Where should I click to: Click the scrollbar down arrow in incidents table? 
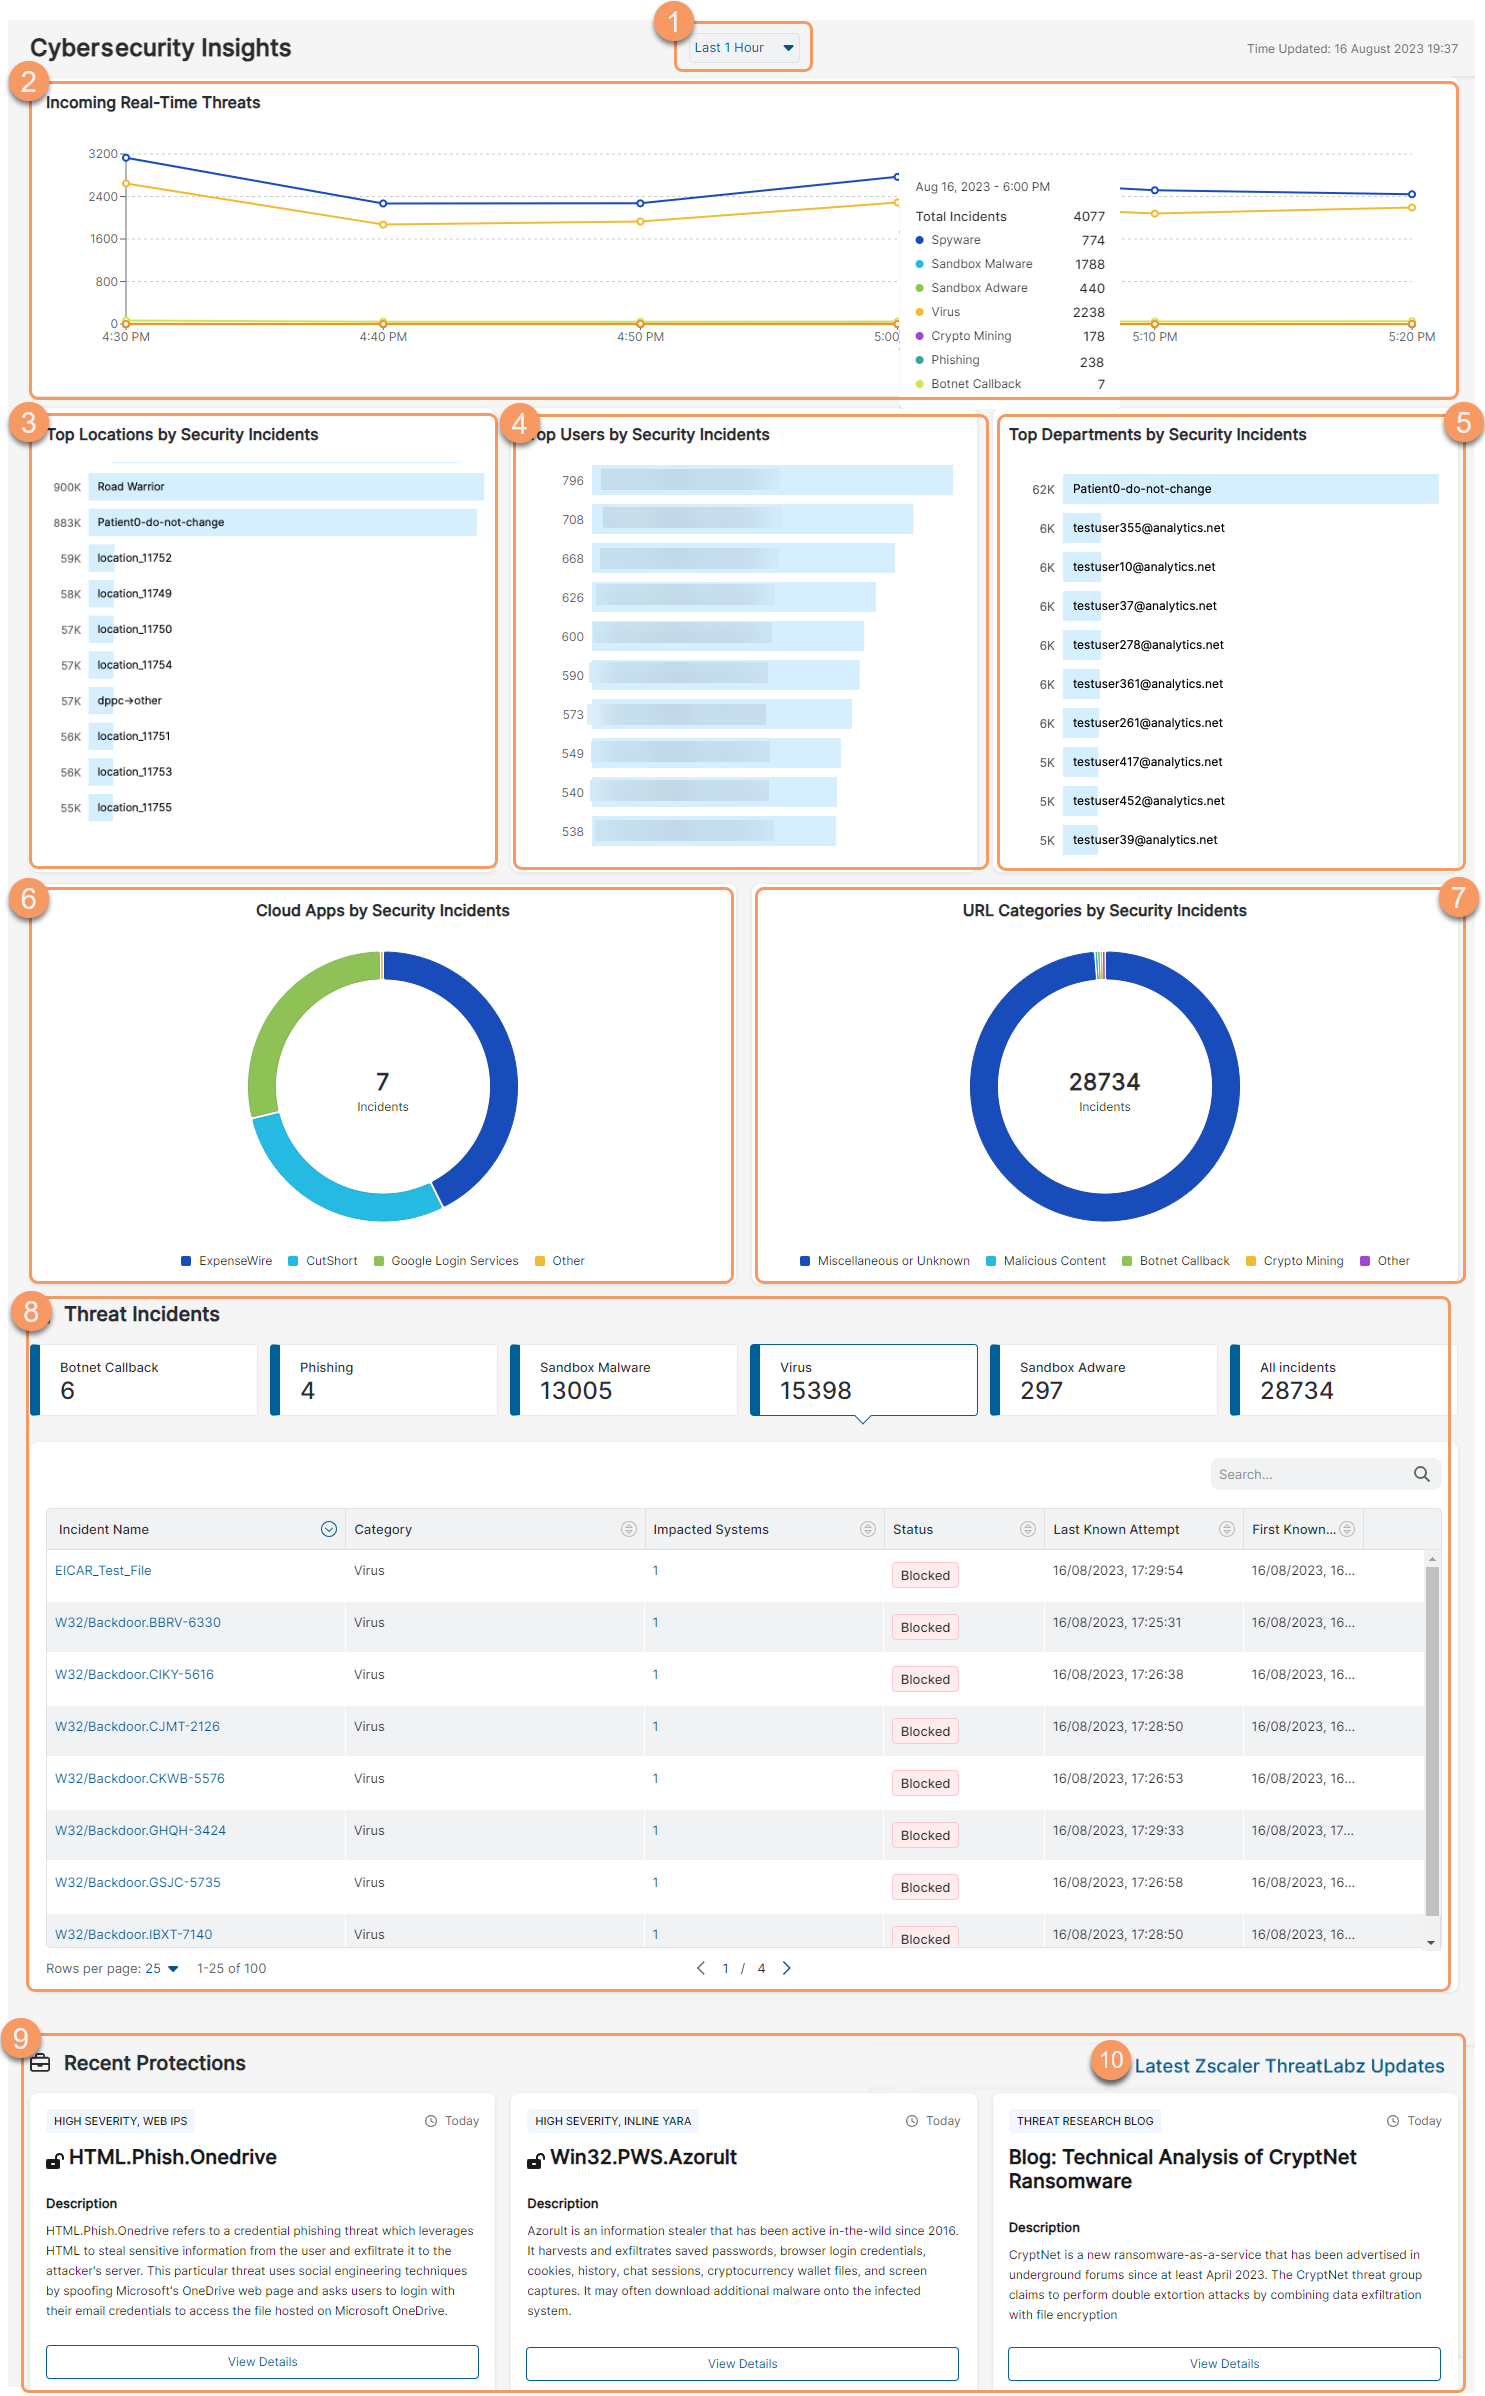point(1432,1941)
